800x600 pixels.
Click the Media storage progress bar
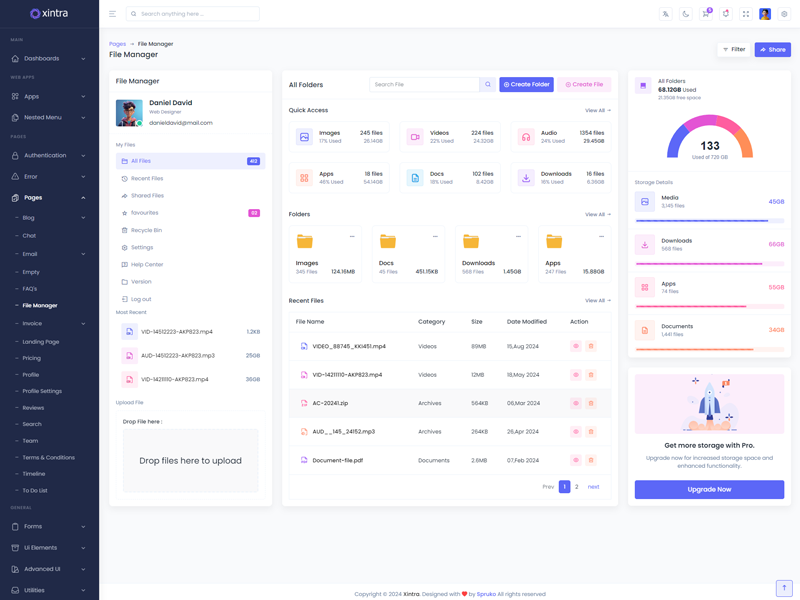pos(709,221)
